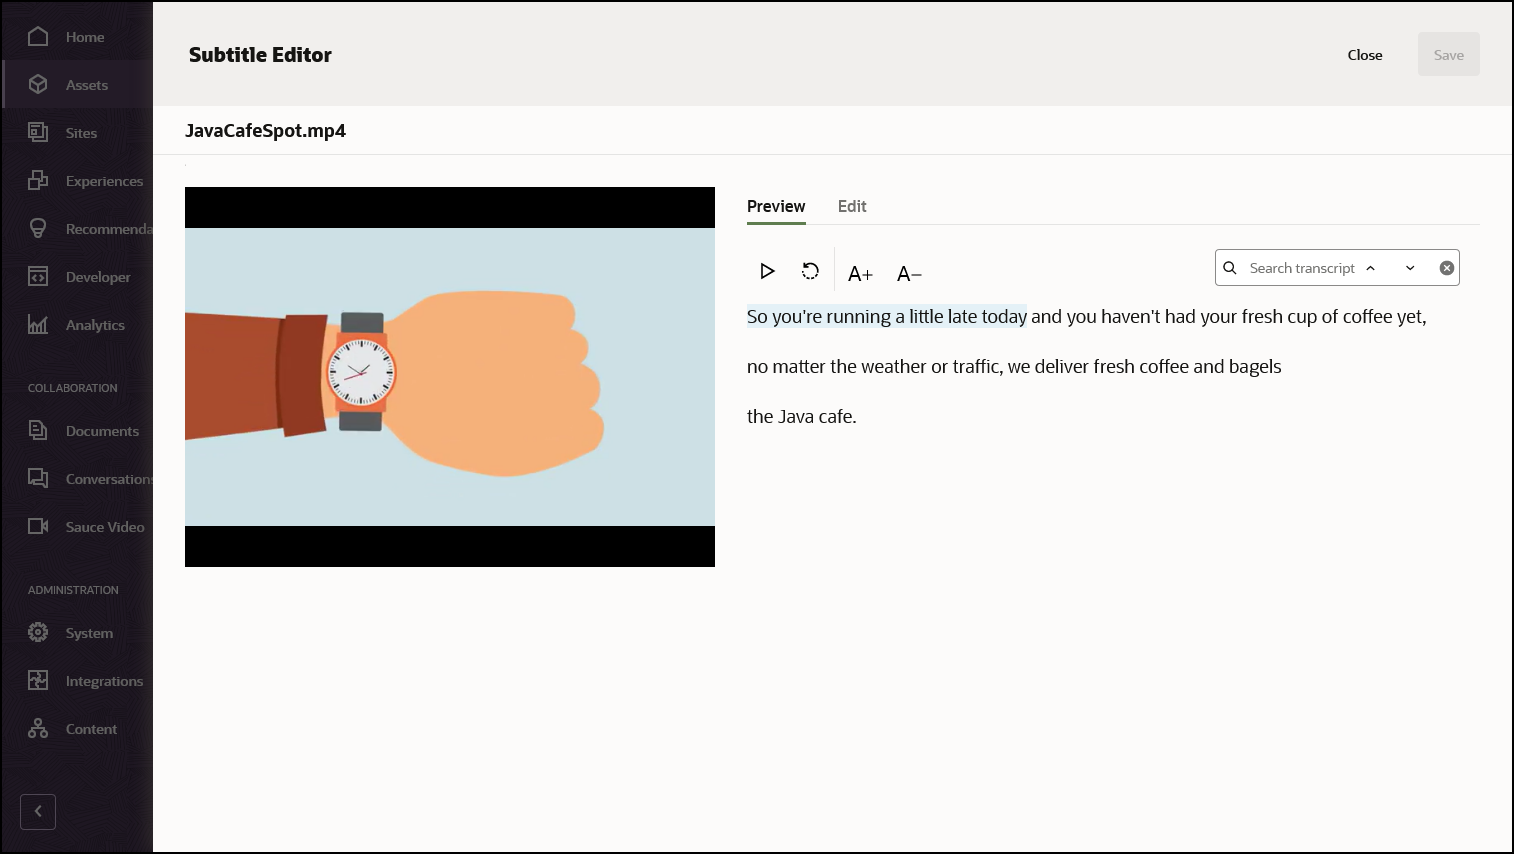The width and height of the screenshot is (1514, 854).
Task: Open the Experiences icon
Action: click(38, 181)
